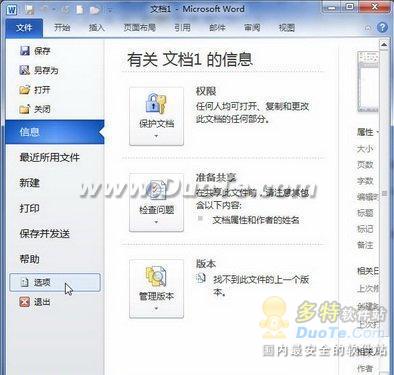Viewport: 394px width, 375px height.
Task: Click the 权限 (Permissions) heading
Action: [x=206, y=91]
